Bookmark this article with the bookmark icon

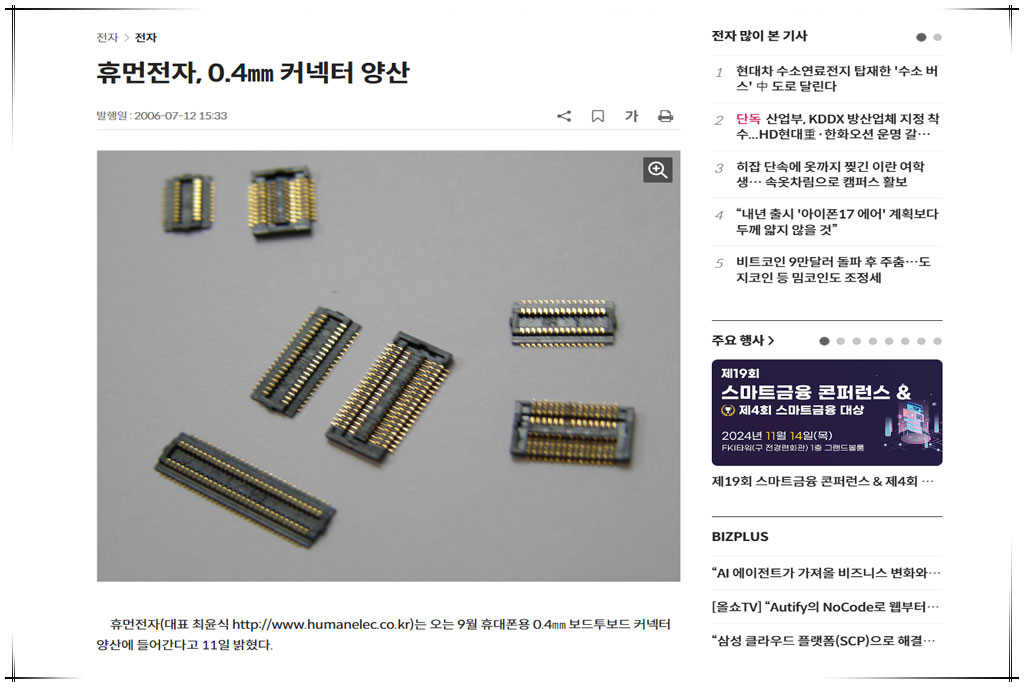pyautogui.click(x=598, y=116)
